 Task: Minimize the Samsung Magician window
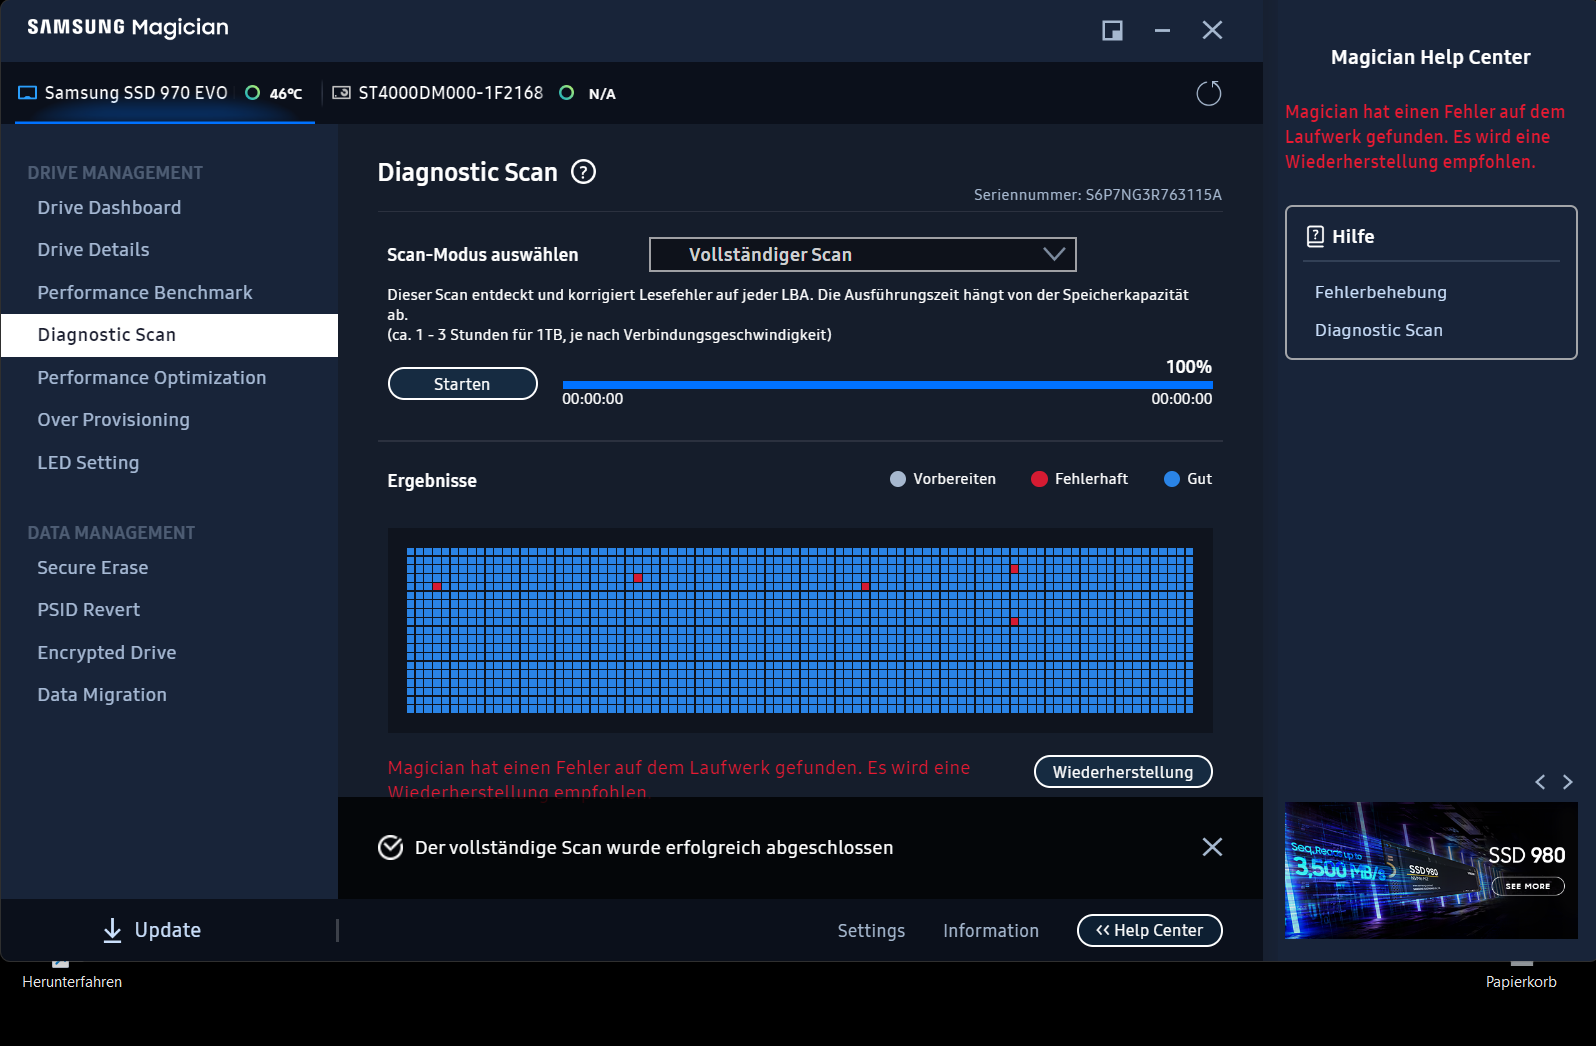tap(1162, 30)
